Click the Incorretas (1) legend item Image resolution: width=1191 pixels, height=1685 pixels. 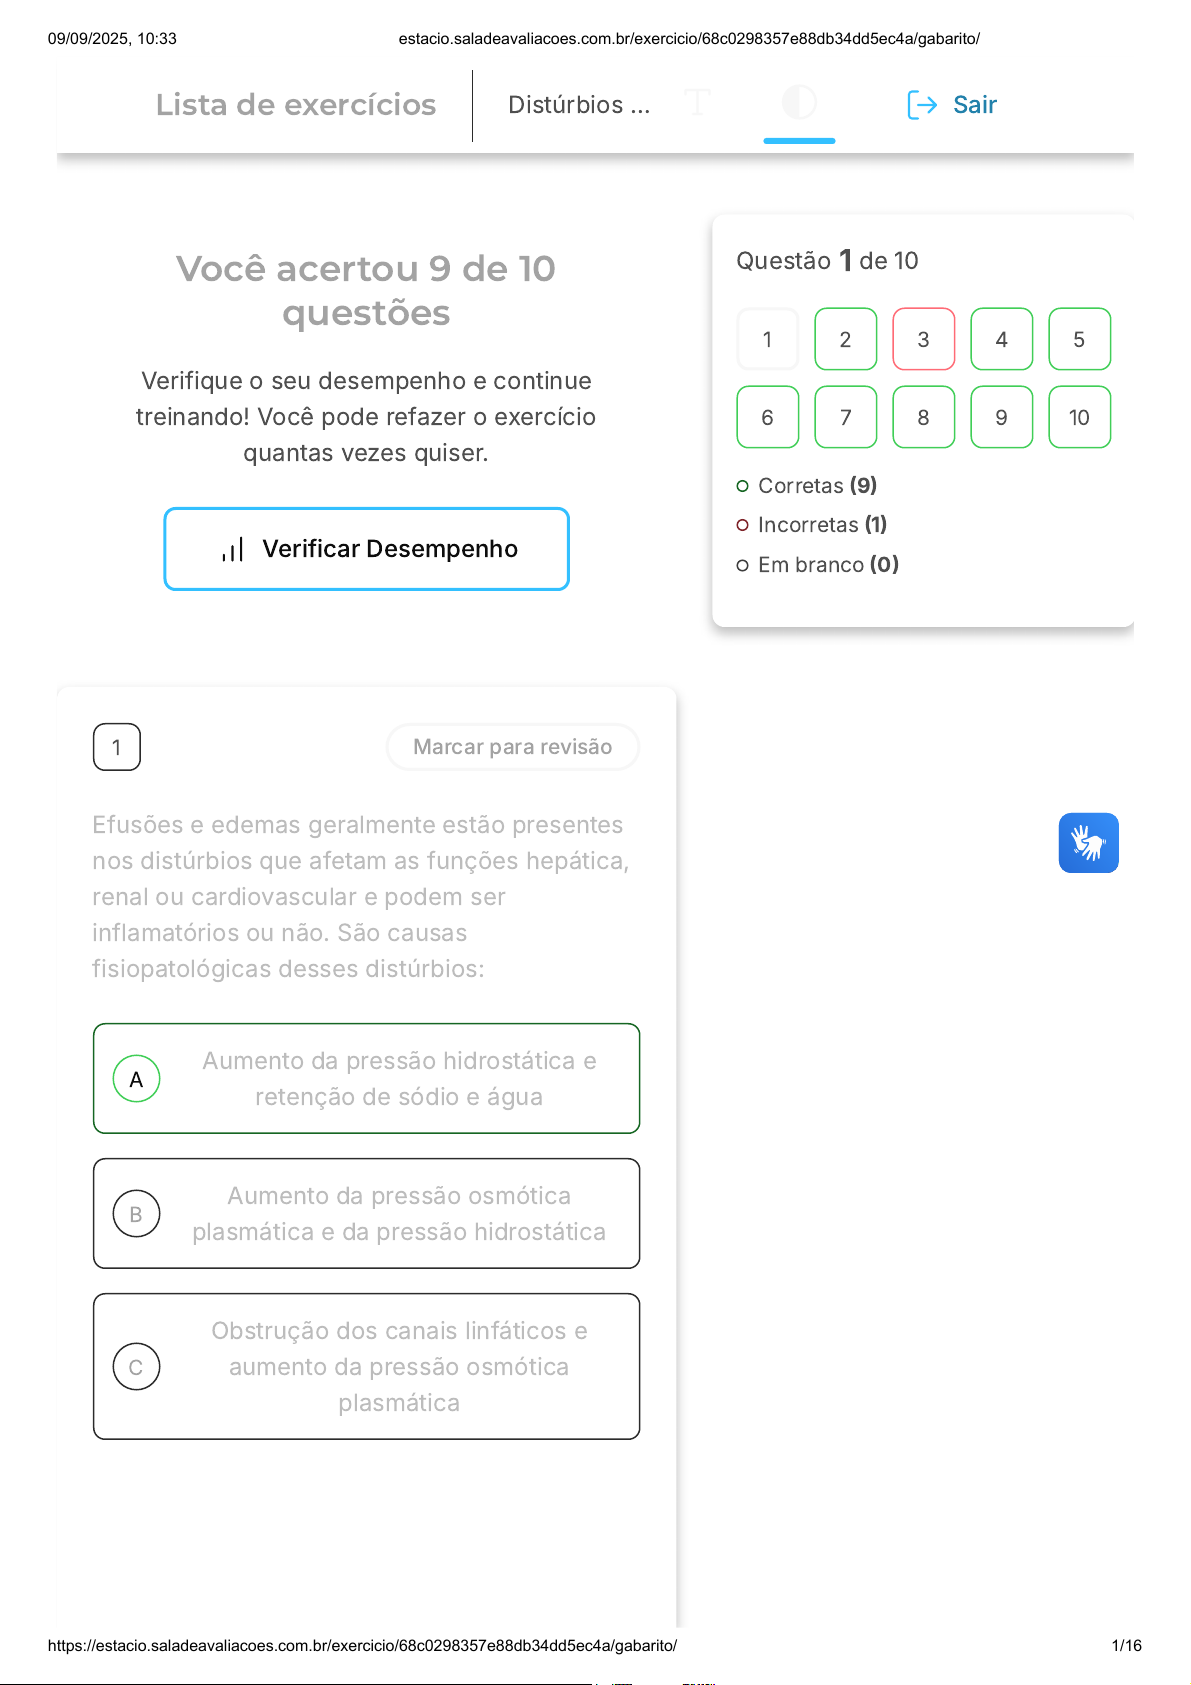(821, 525)
